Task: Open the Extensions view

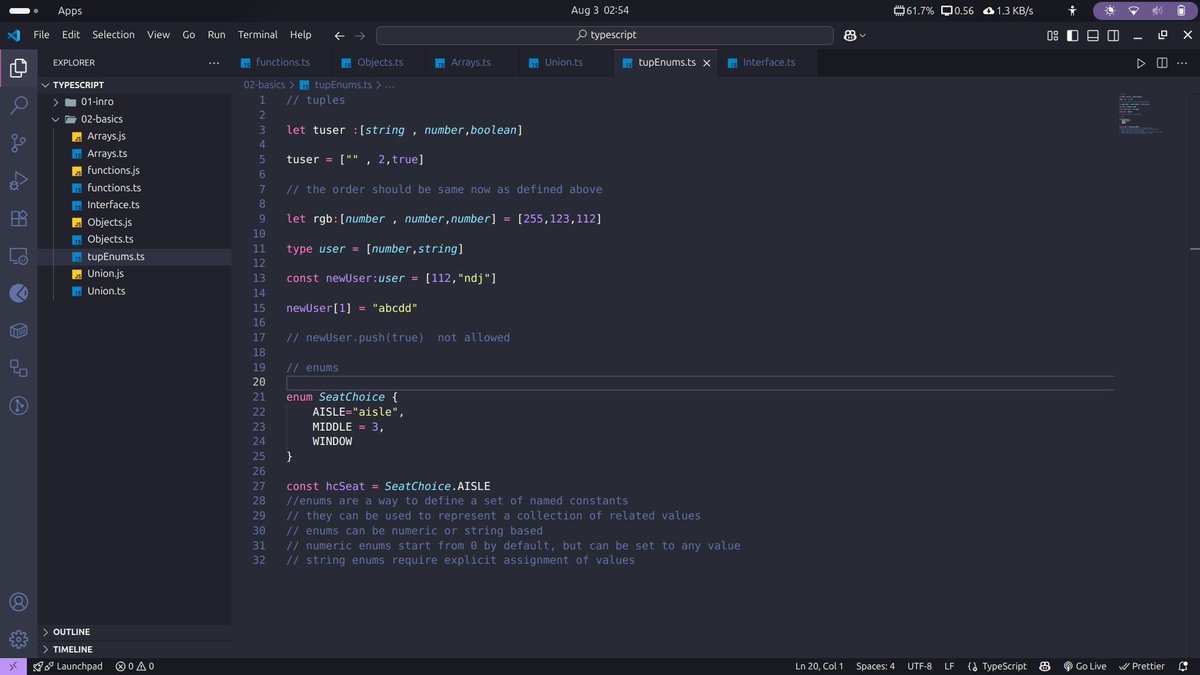Action: 18,218
